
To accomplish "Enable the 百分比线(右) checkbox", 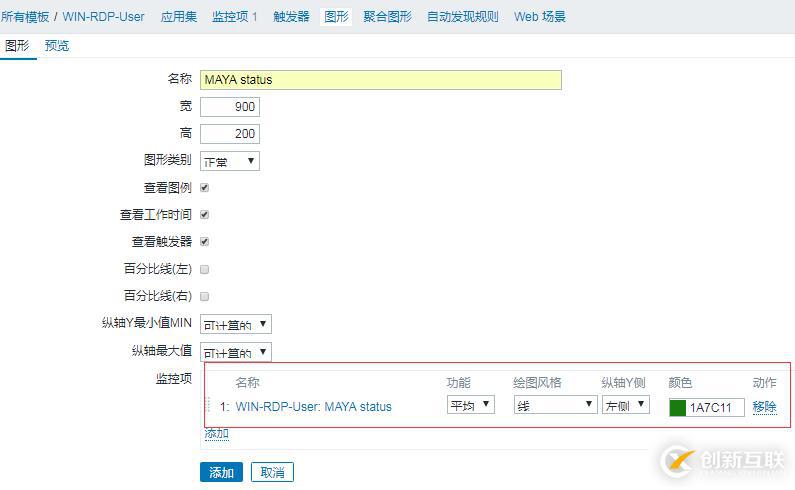I will click(205, 296).
